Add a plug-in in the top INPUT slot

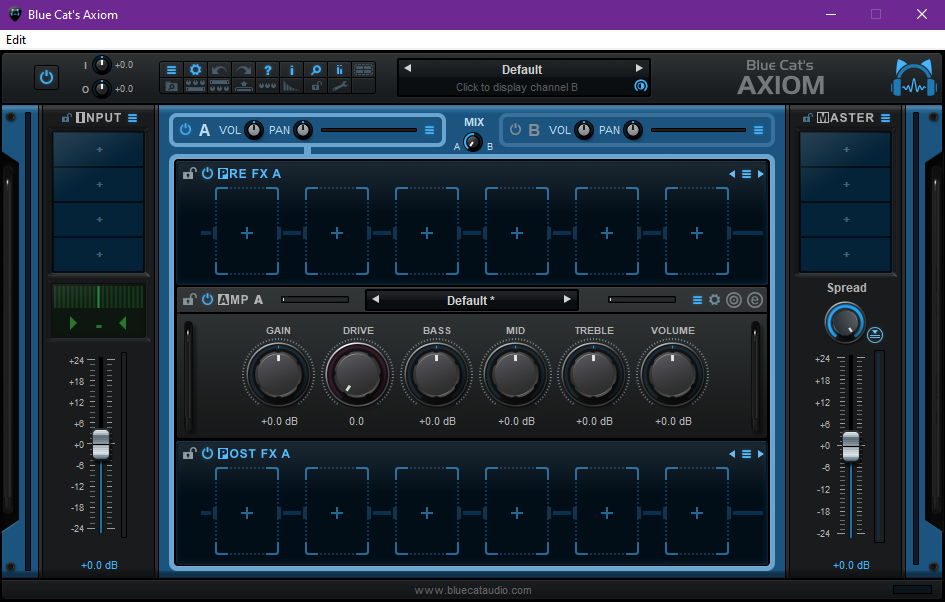point(99,149)
